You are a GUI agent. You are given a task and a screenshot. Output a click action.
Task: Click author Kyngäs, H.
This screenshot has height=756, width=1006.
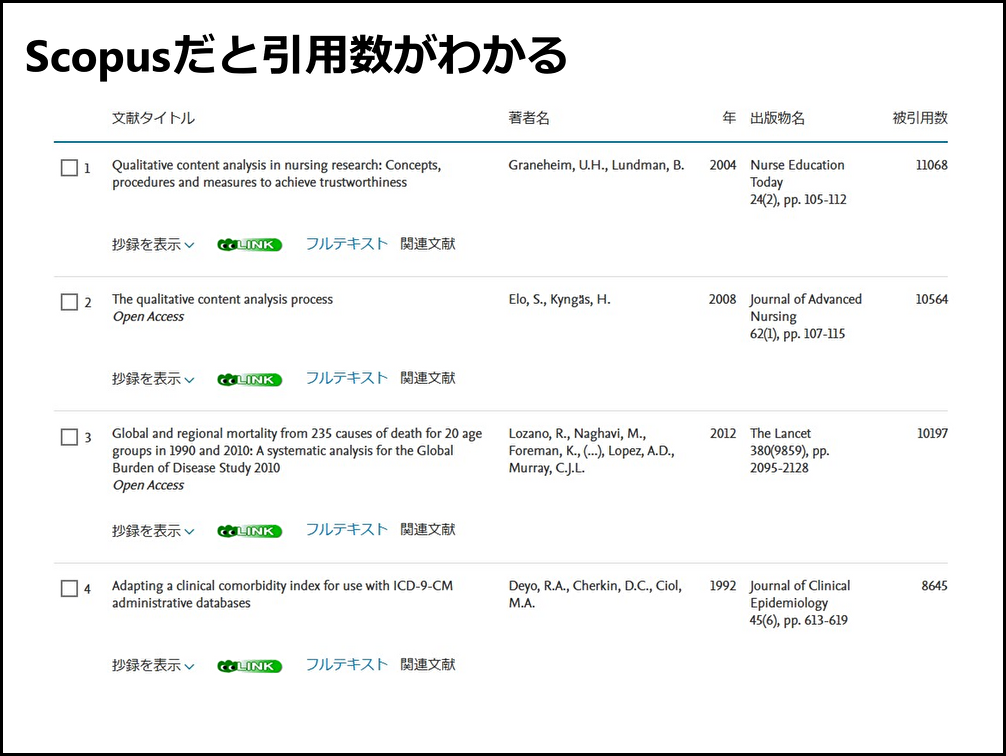coord(580,299)
